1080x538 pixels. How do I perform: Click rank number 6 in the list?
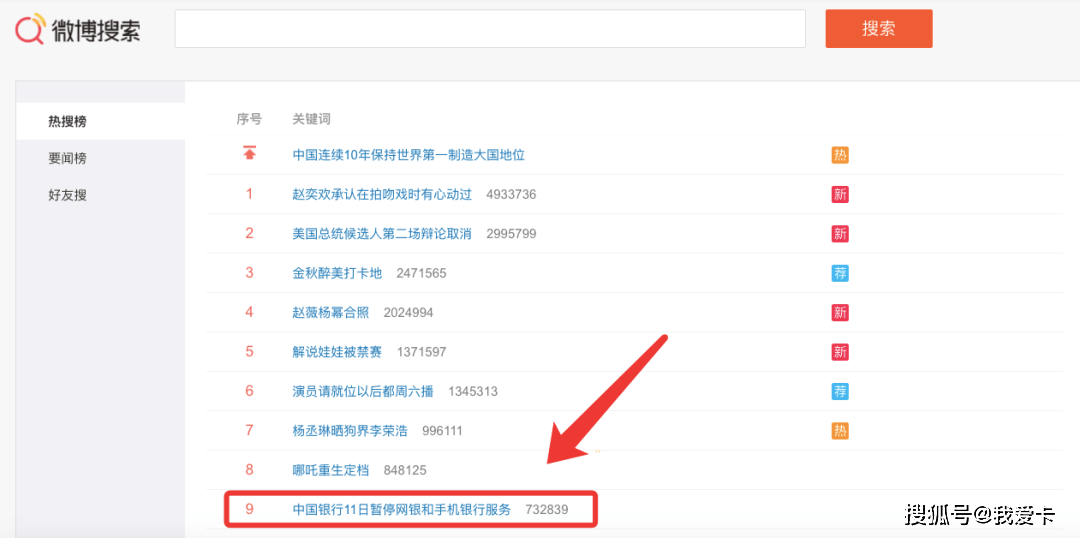[249, 391]
